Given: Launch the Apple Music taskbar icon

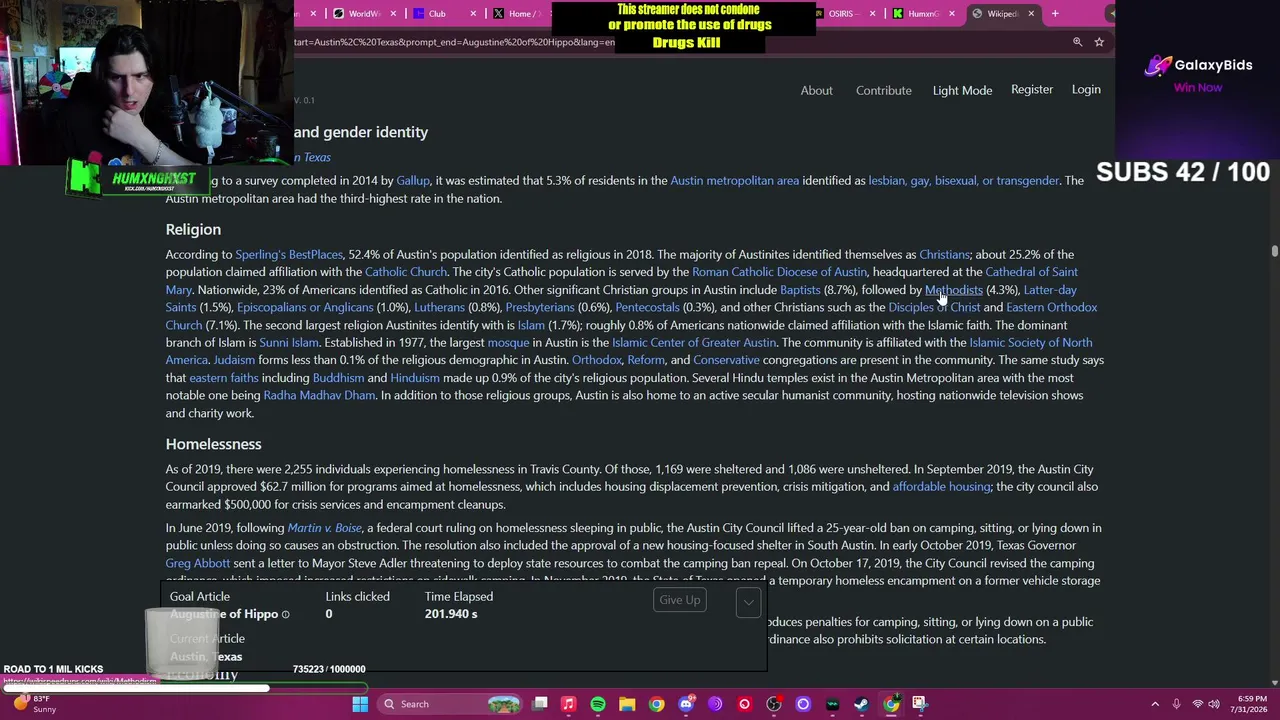Looking at the screenshot, I should click(568, 704).
